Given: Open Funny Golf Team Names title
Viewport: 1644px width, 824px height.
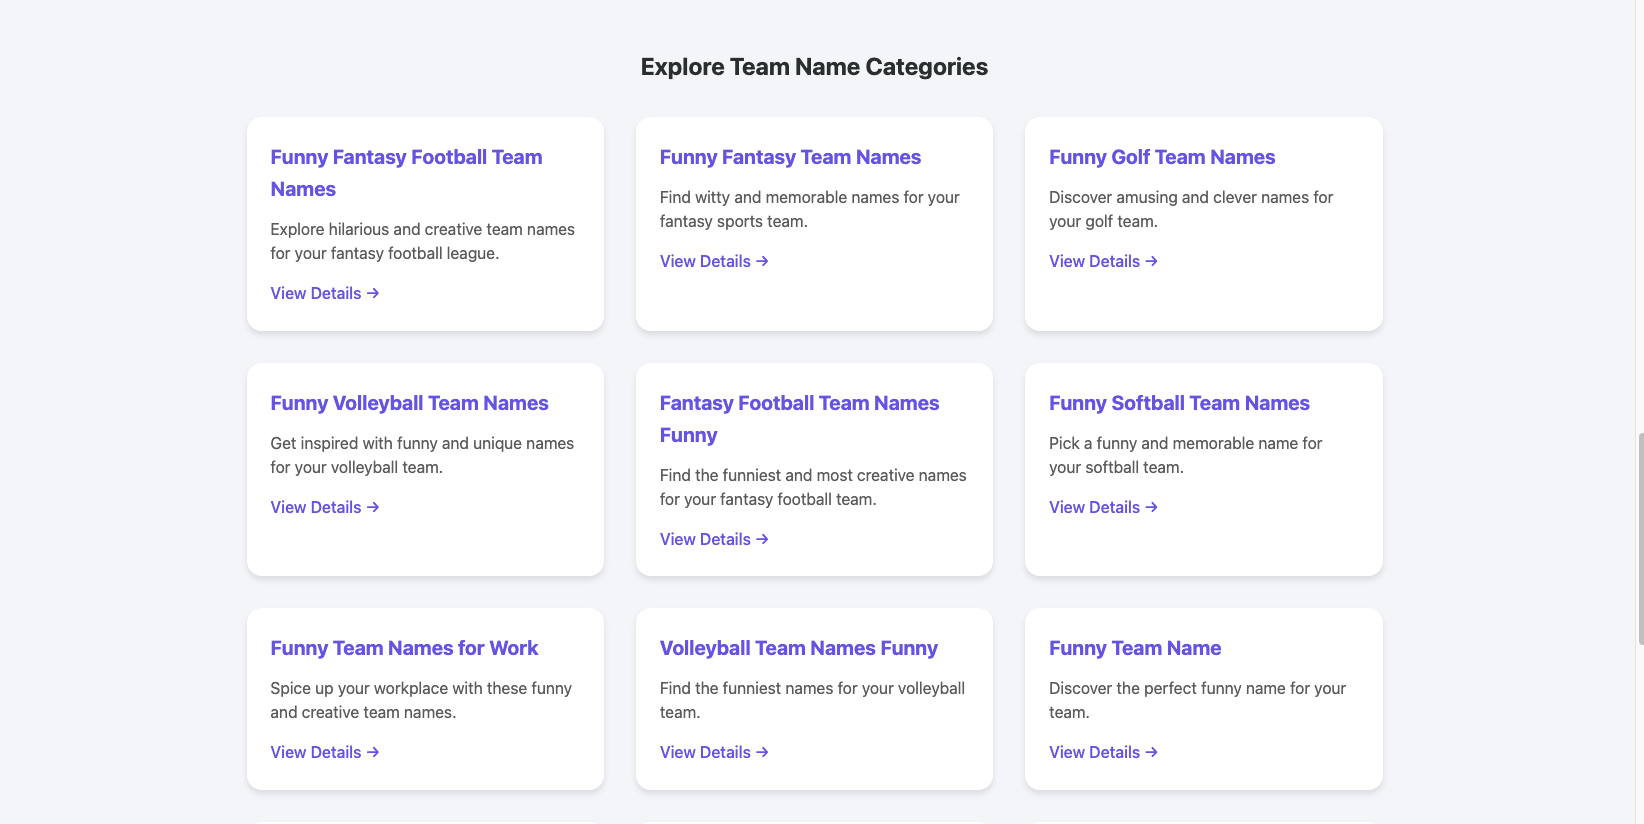Looking at the screenshot, I should coord(1162,157).
